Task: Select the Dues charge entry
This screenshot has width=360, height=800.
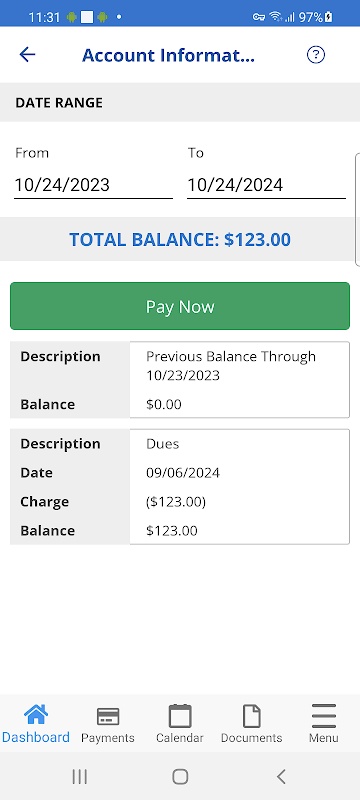Action: [180, 487]
